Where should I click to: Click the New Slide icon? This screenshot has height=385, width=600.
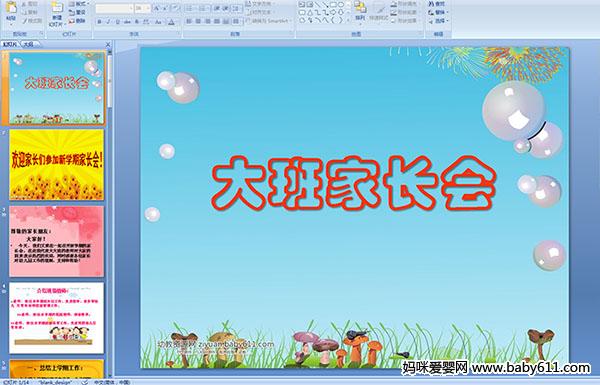[x=57, y=8]
